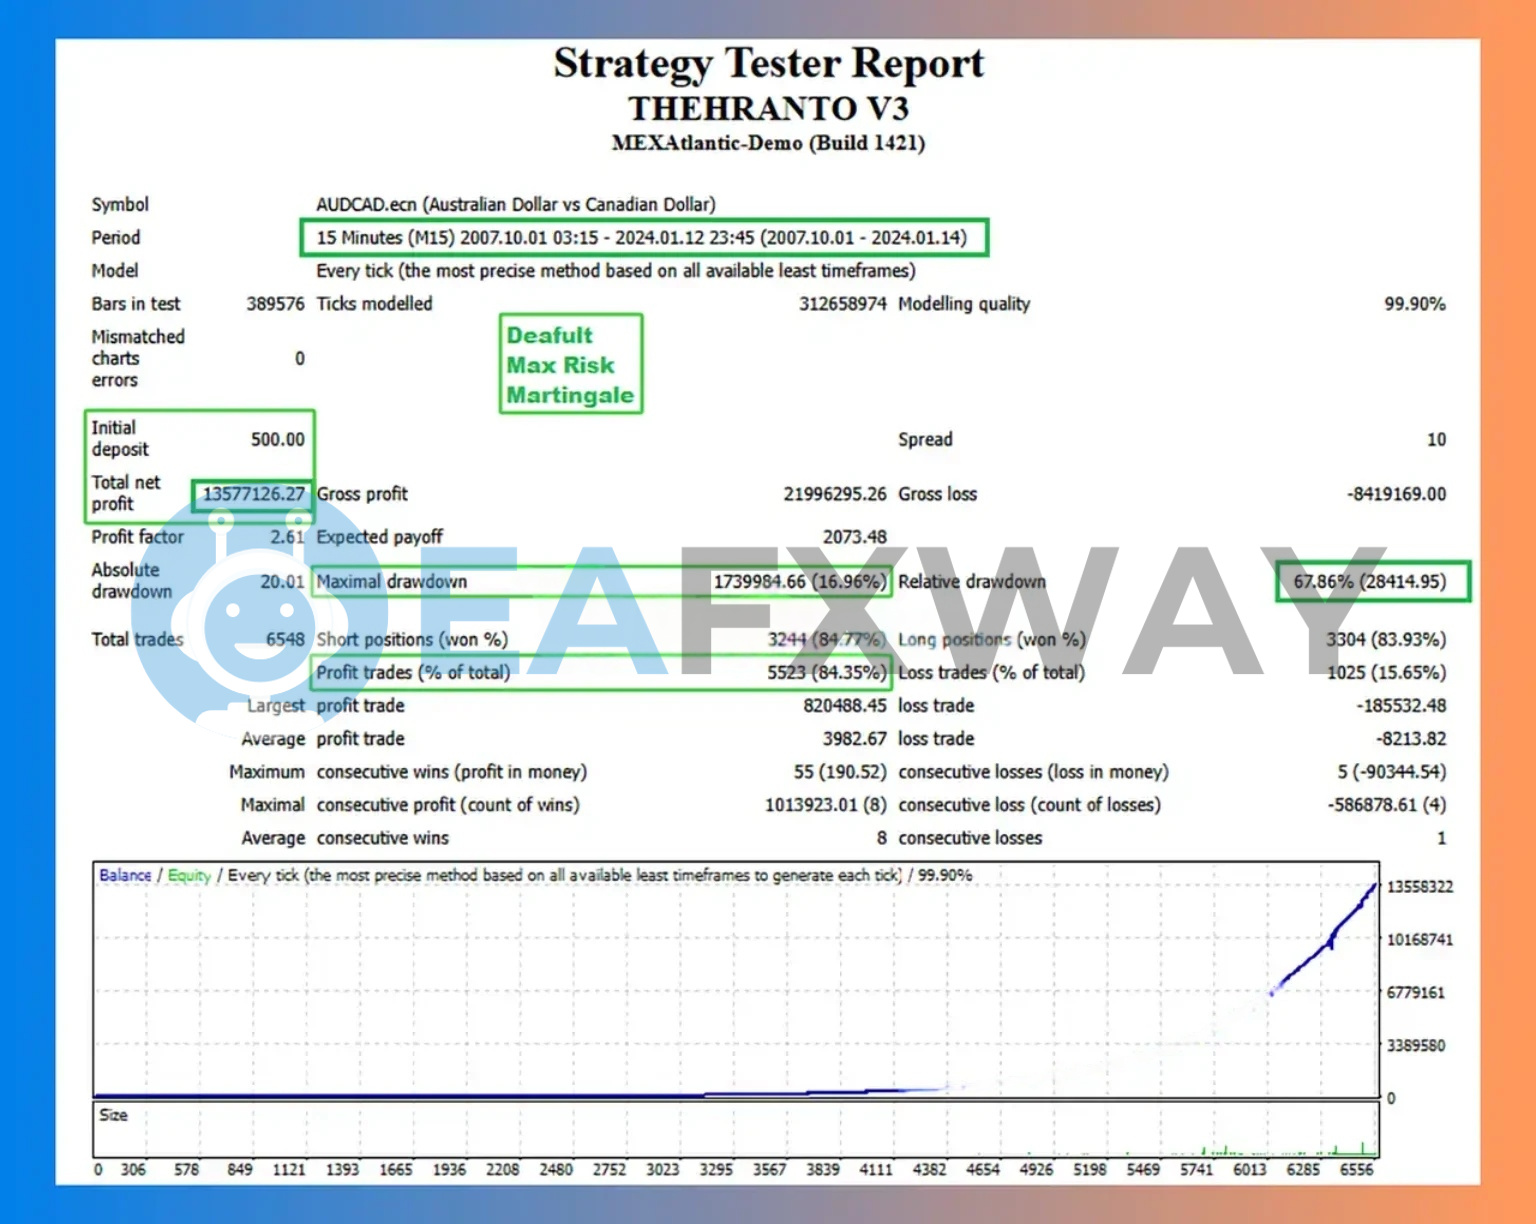This screenshot has width=1536, height=1224.
Task: Select the Profit trades 5523 (84.35%) row
Action: (x=600, y=672)
